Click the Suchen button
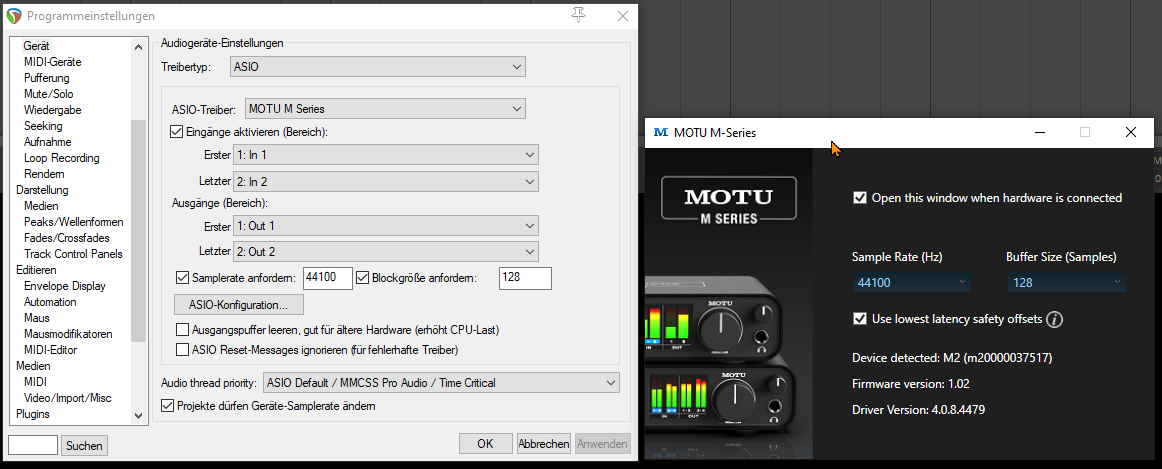Screen dimensions: 1162x469 84,445
